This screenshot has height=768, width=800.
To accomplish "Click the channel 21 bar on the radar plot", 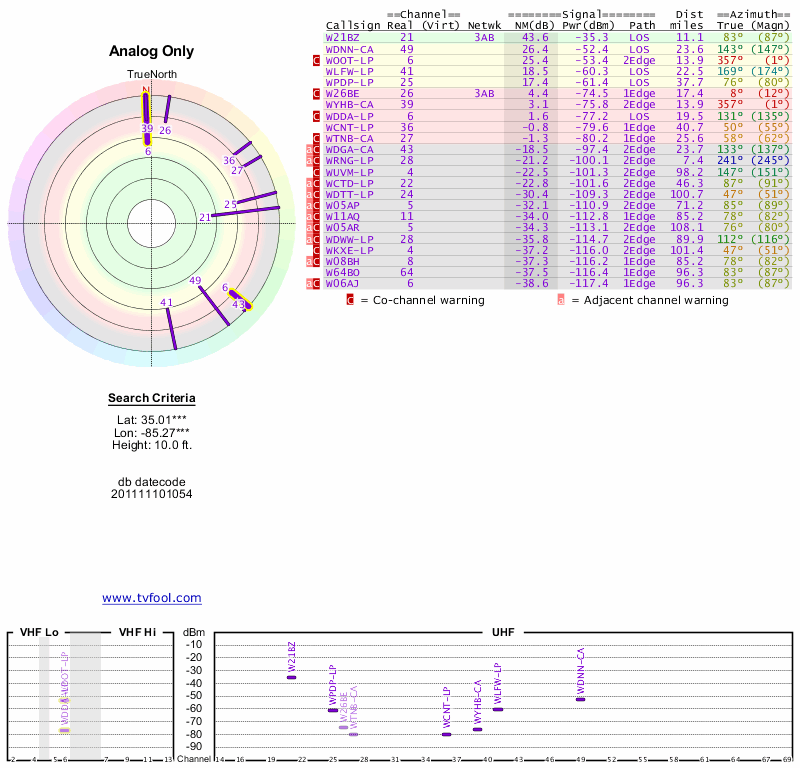I will click(x=243, y=211).
